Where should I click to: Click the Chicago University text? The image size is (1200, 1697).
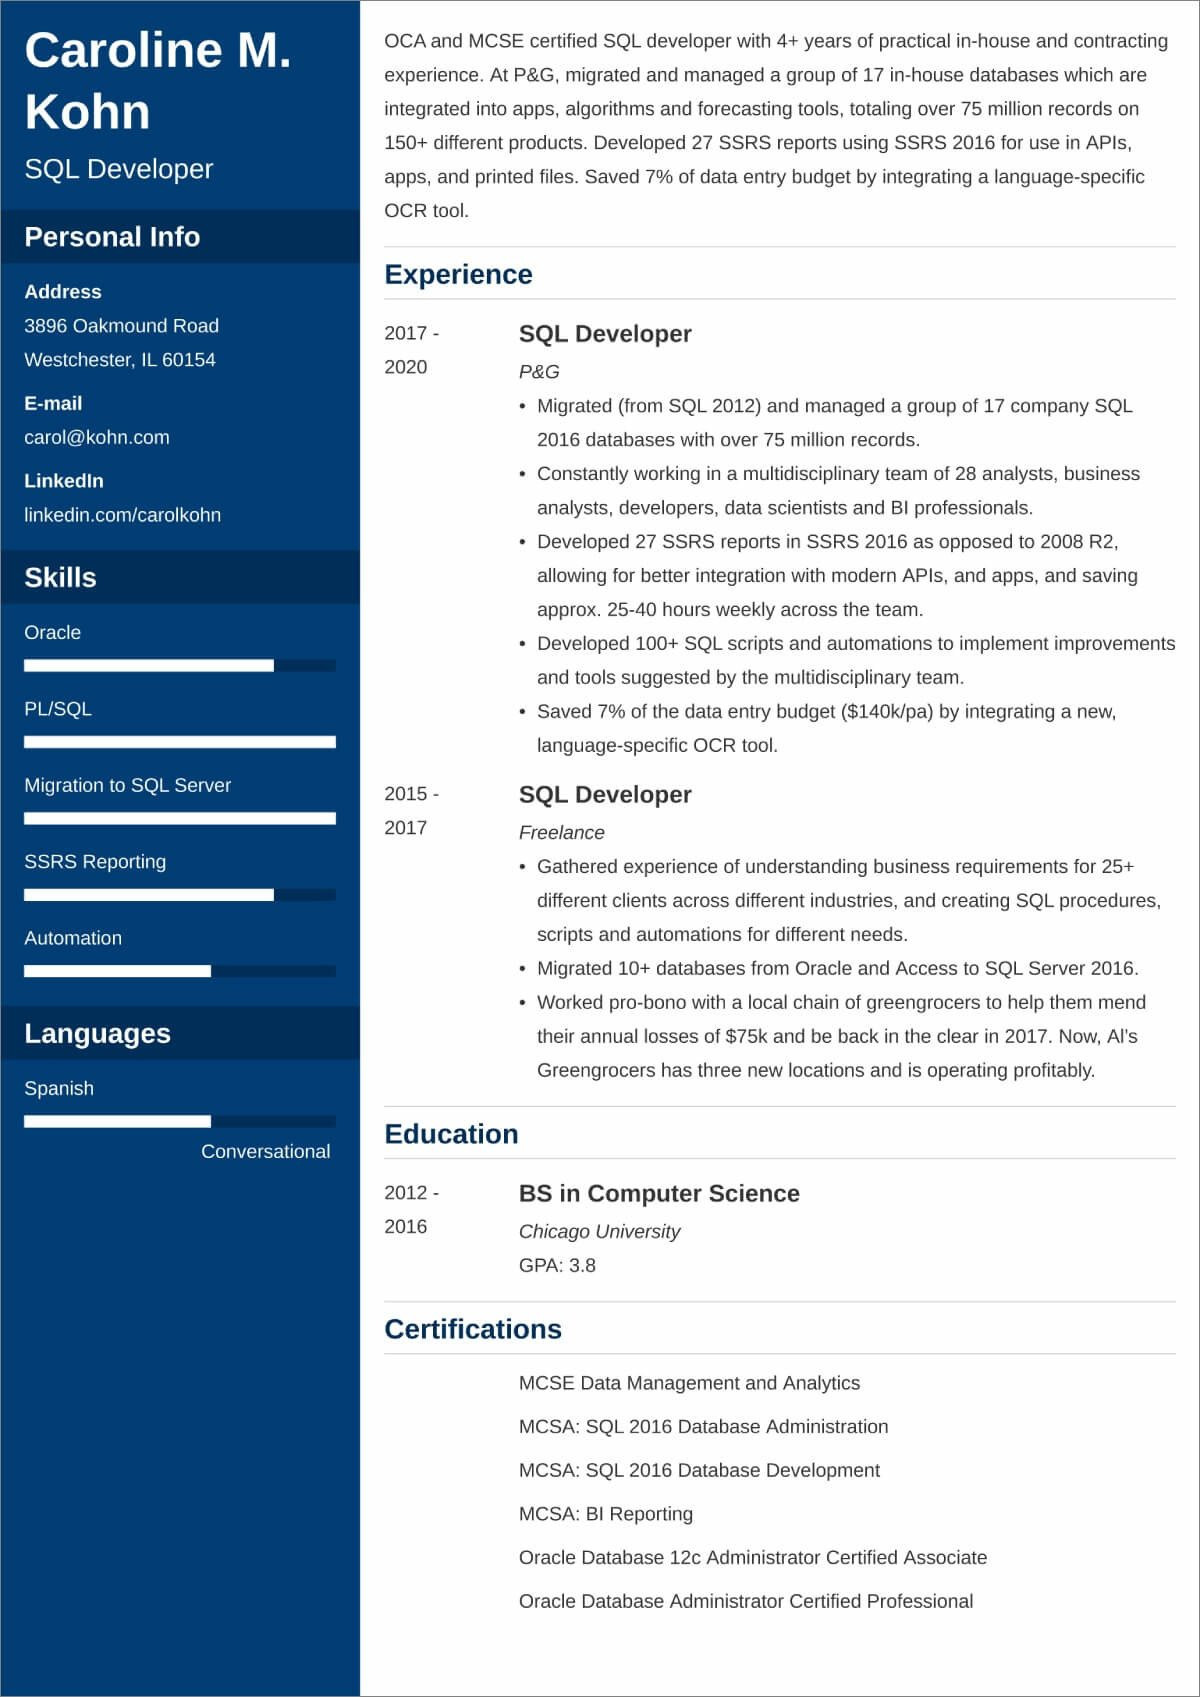tap(599, 1231)
